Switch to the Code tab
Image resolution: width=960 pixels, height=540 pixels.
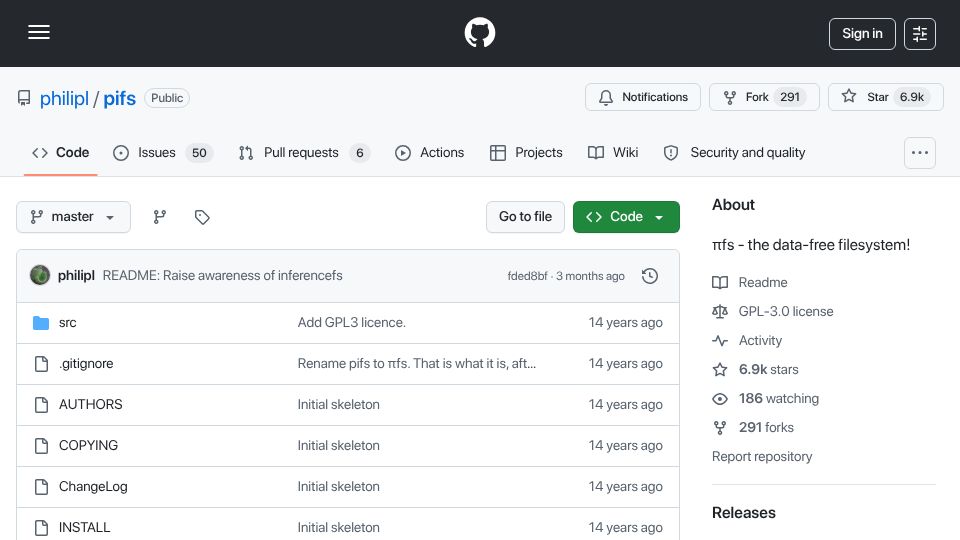pyautogui.click(x=61, y=152)
